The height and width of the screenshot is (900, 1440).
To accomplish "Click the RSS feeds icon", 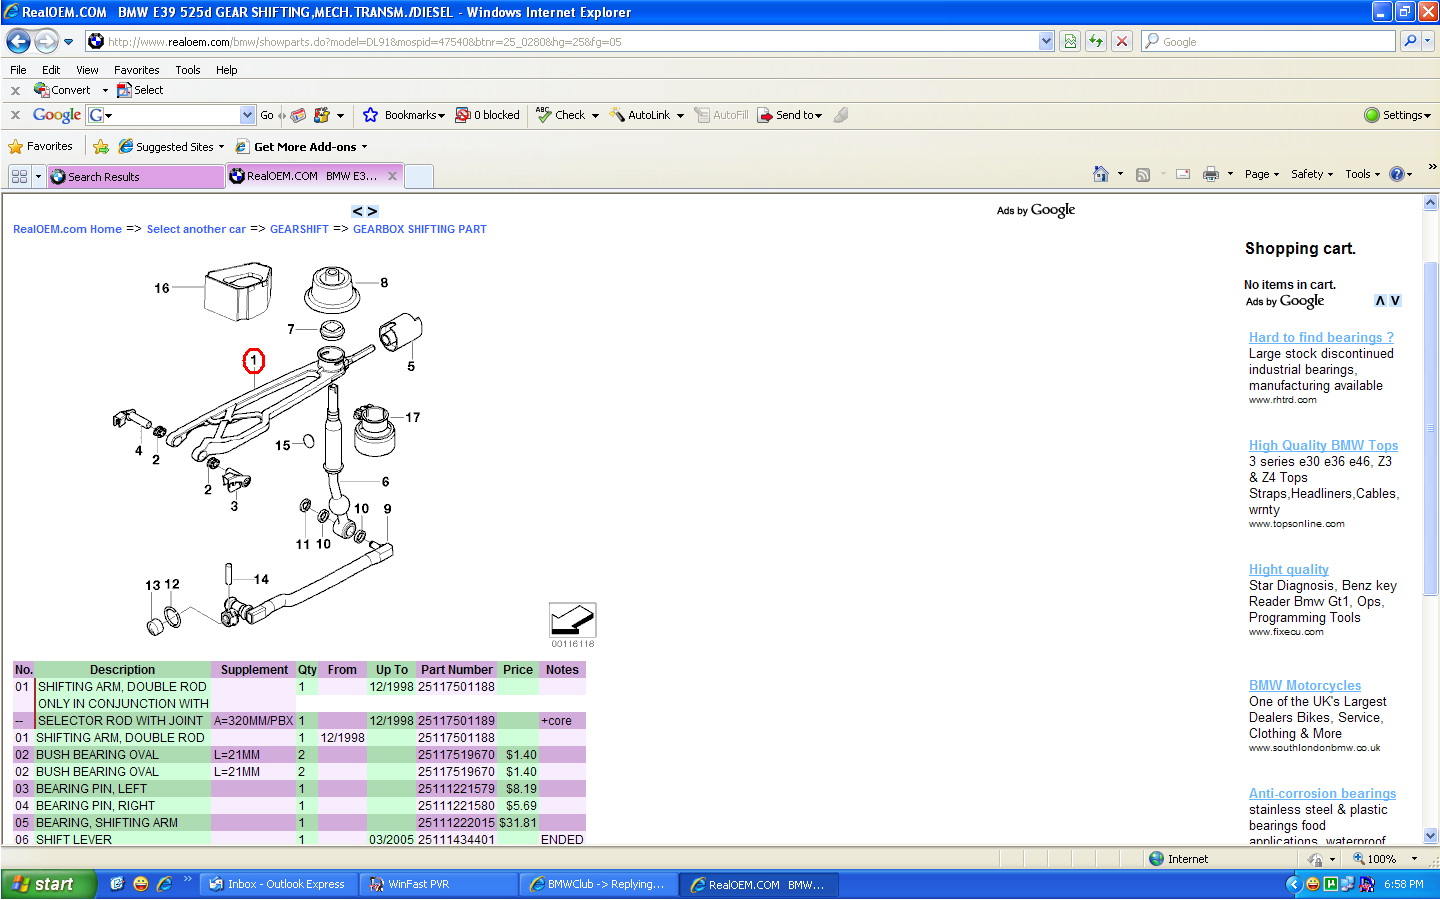I will pos(1143,174).
